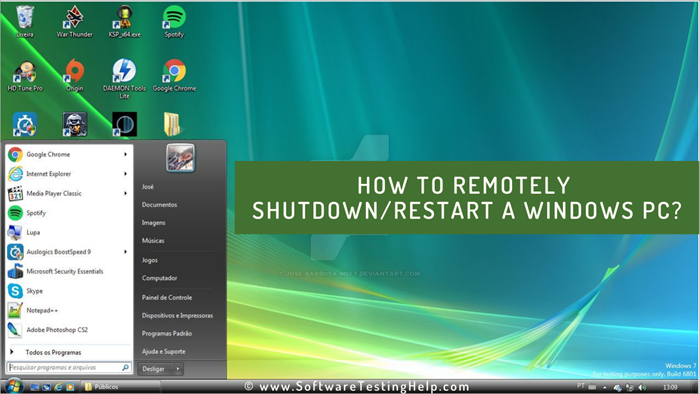Open Documentos in the Start menu
The width and height of the screenshot is (700, 394).
coord(159,205)
